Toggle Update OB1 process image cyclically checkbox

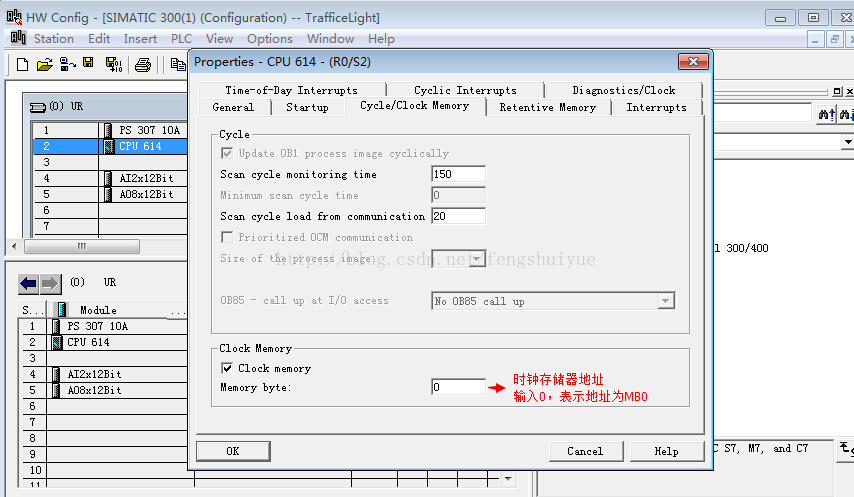tap(227, 154)
